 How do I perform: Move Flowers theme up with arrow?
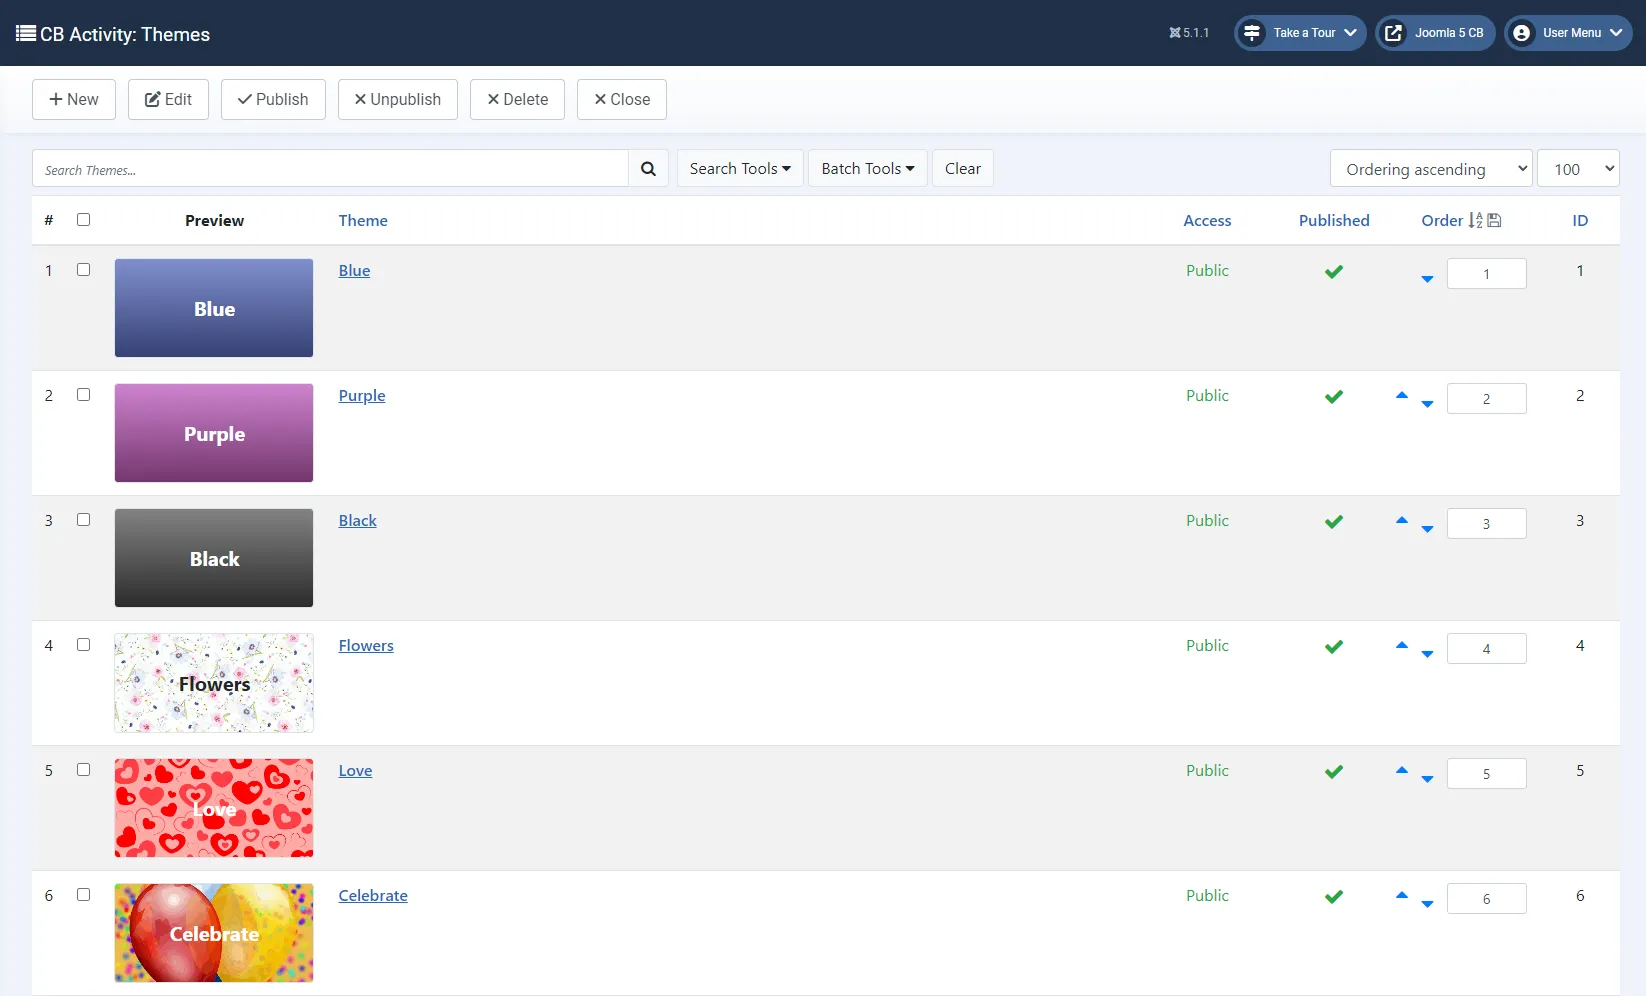[1402, 646]
